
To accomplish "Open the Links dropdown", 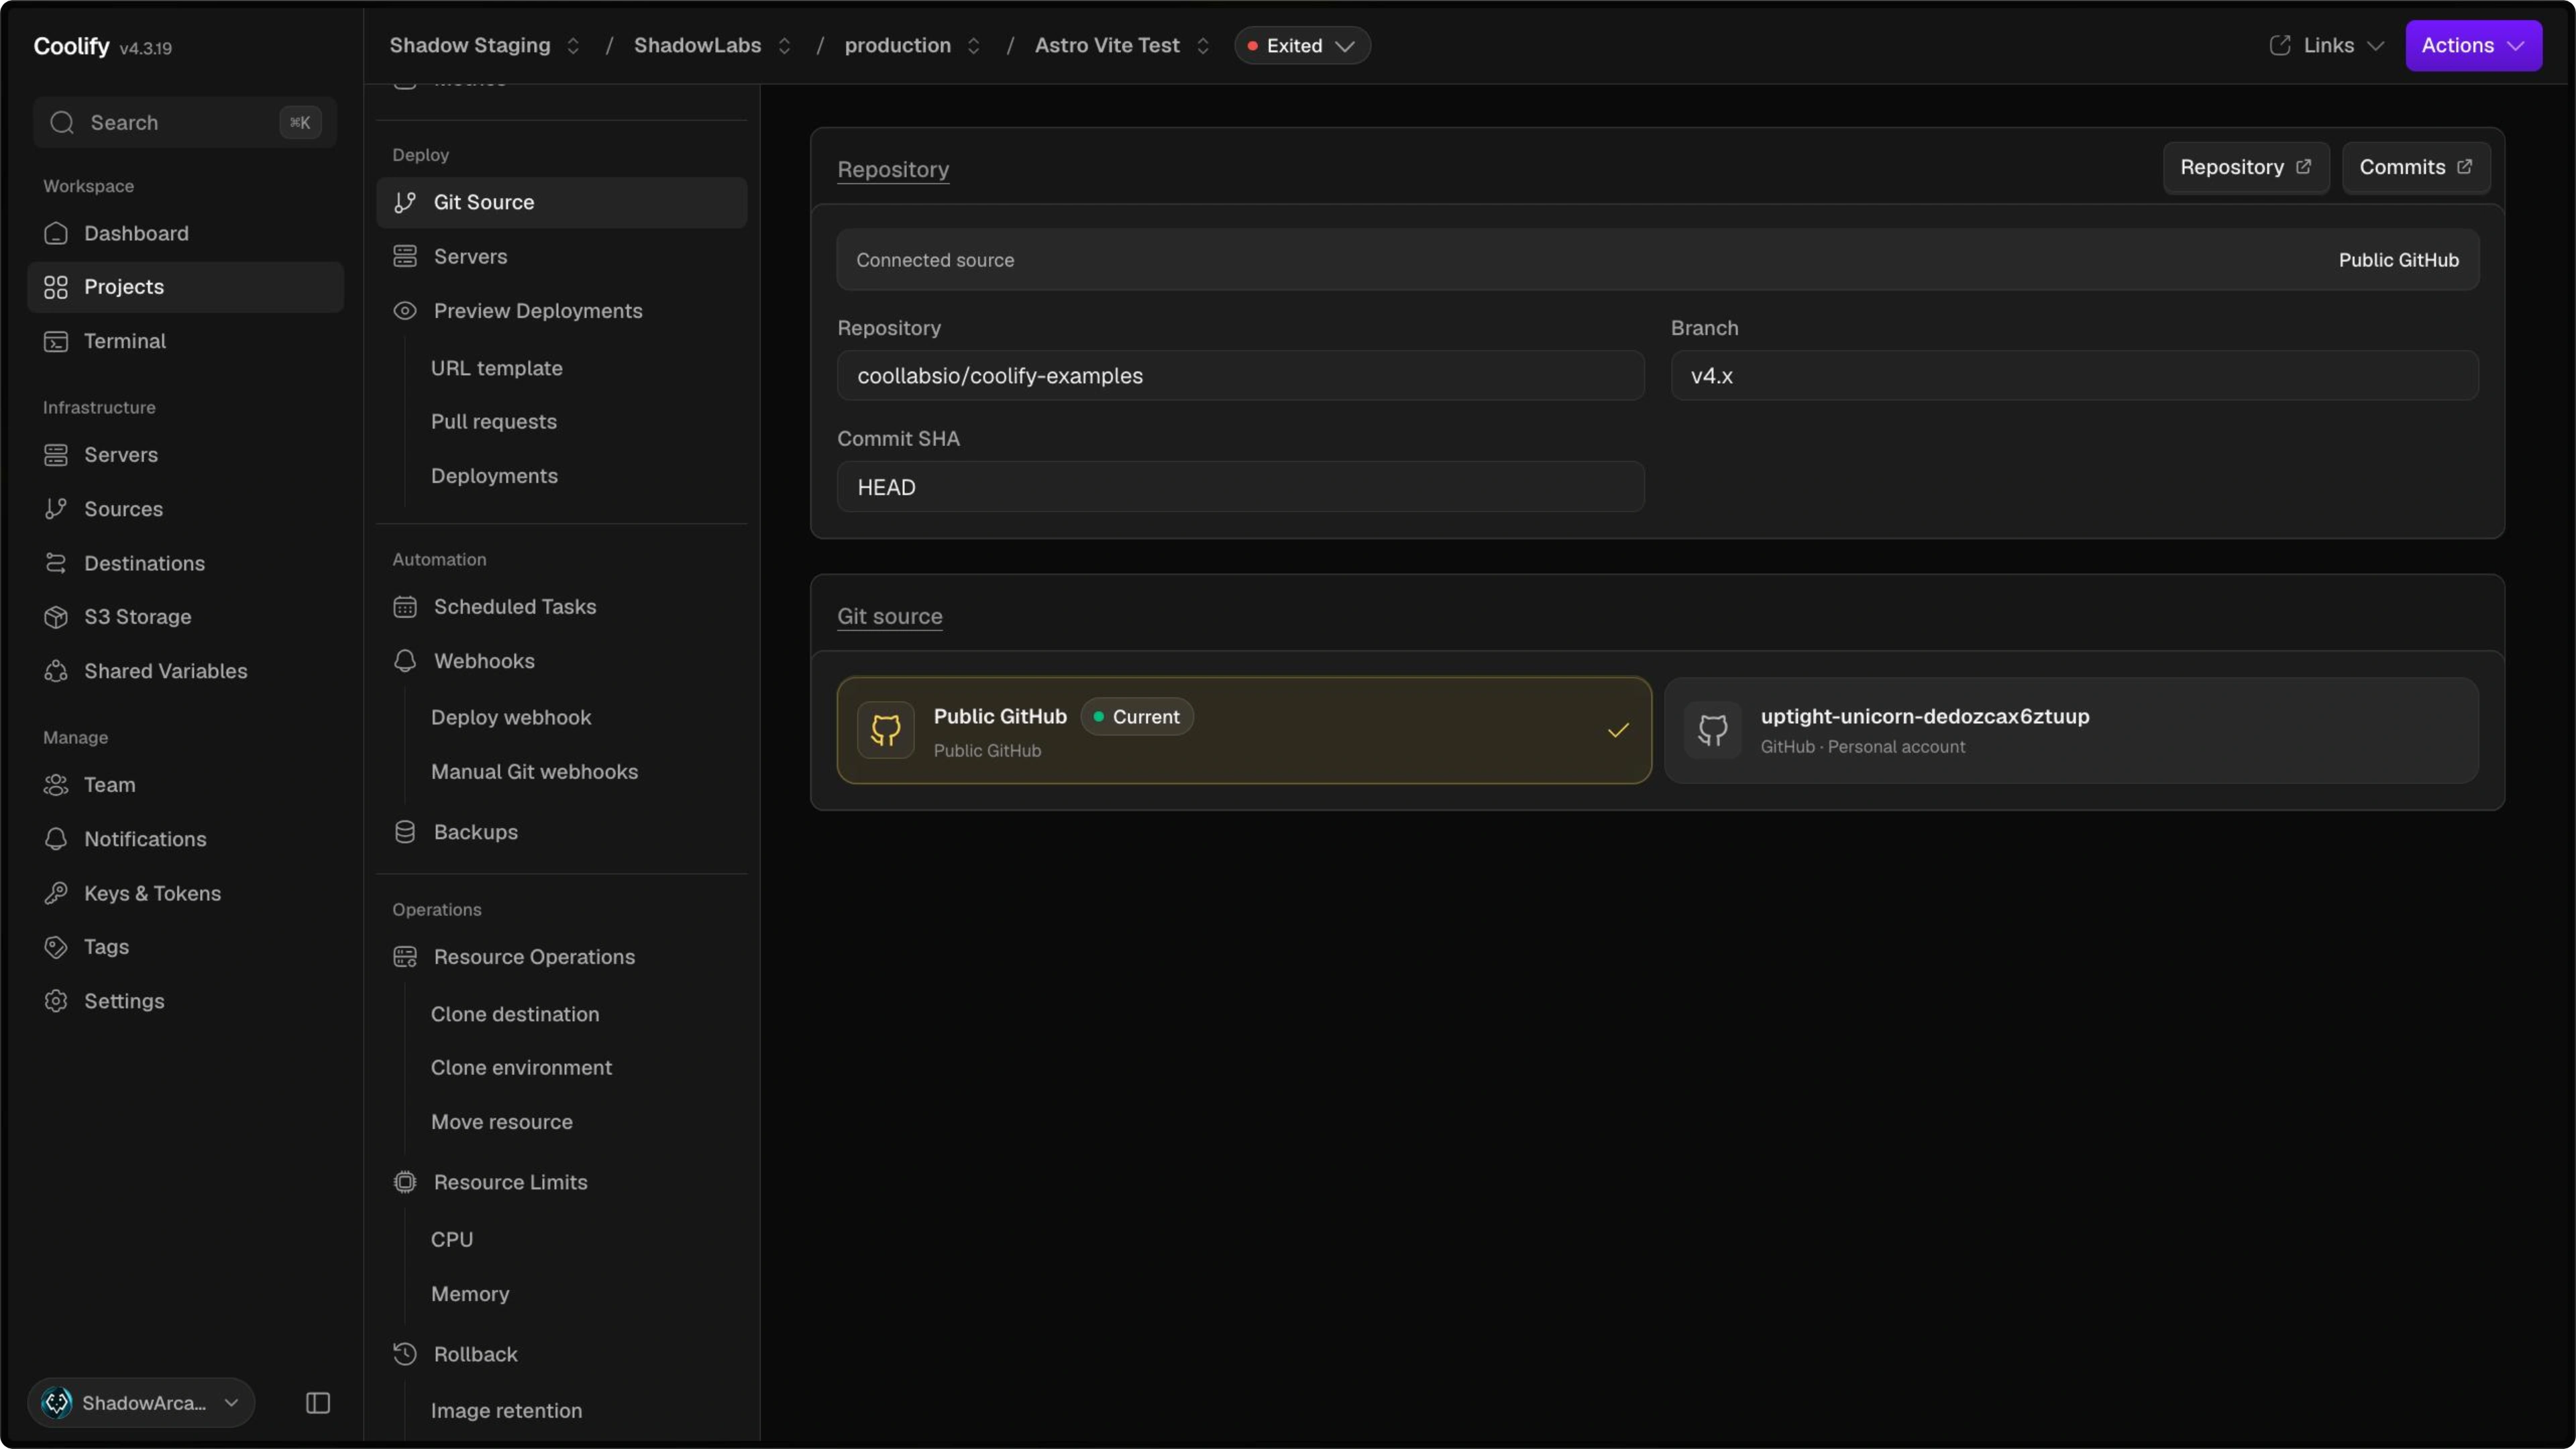I will (x=2328, y=45).
